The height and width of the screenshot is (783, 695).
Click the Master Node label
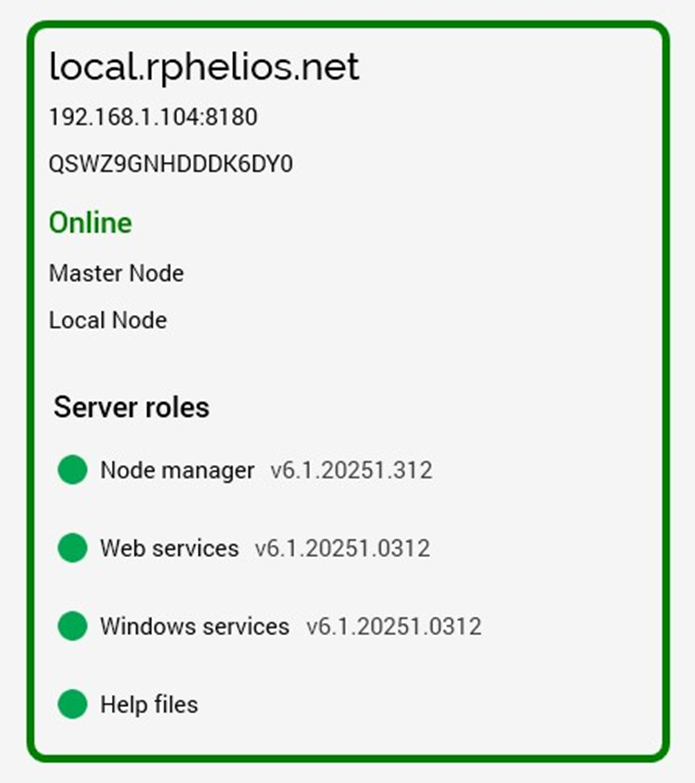[x=116, y=273]
